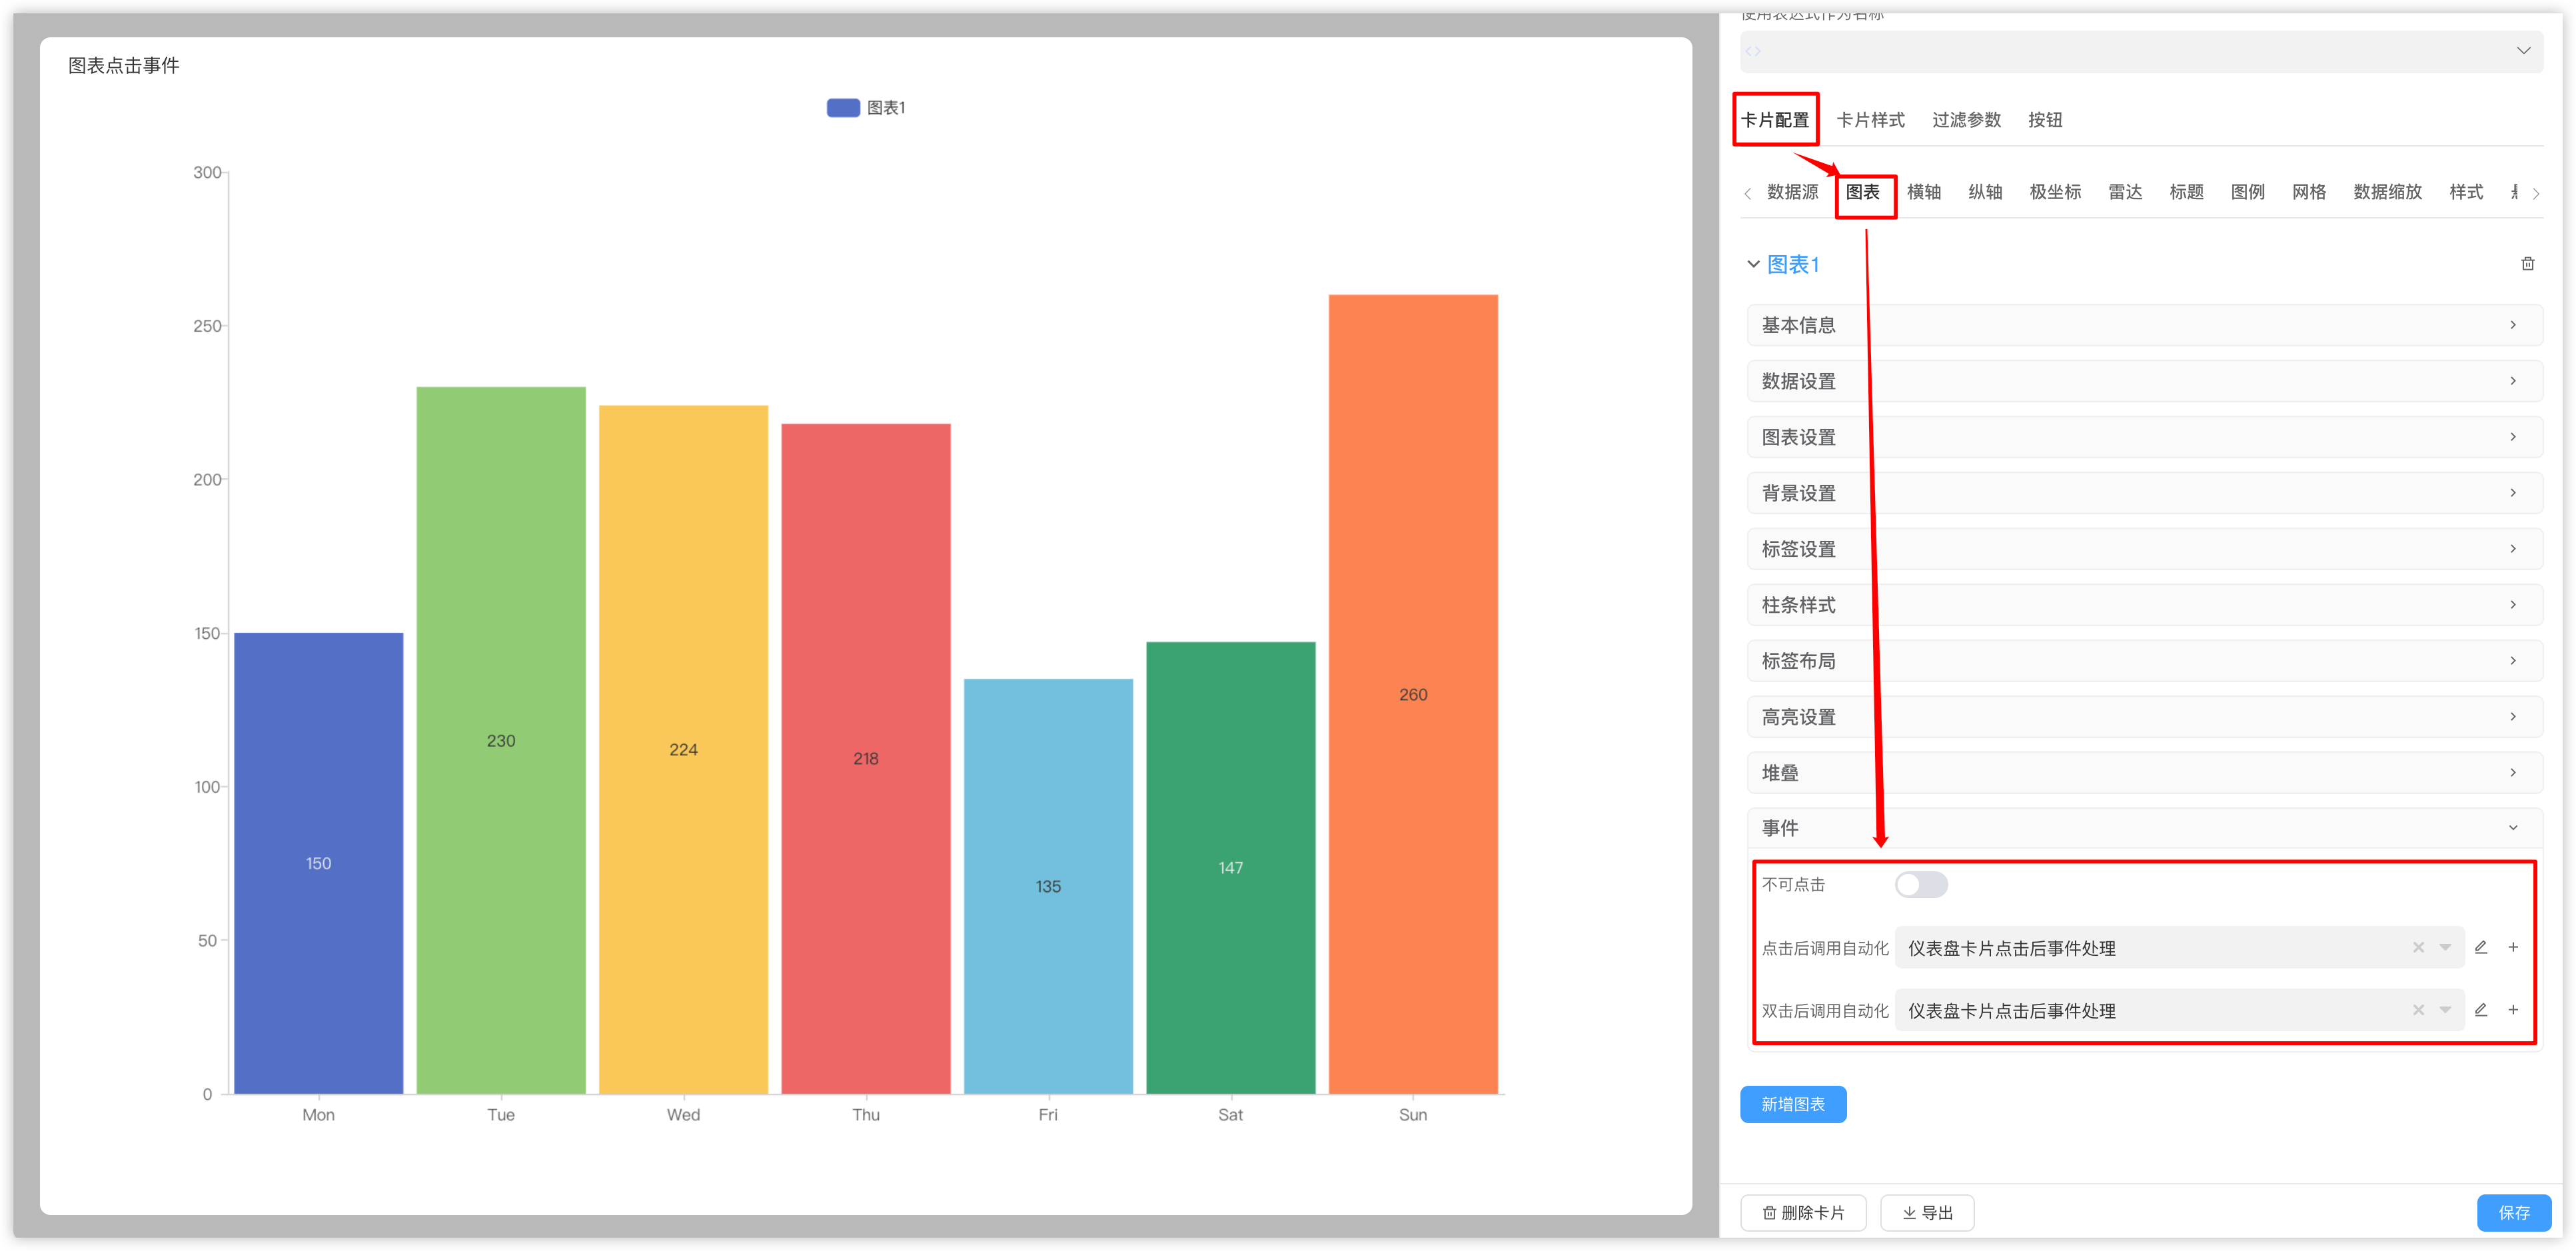The image size is (2576, 1251).
Task: Clear the 双击后调用自动化 selection
Action: pyautogui.click(x=2418, y=1010)
